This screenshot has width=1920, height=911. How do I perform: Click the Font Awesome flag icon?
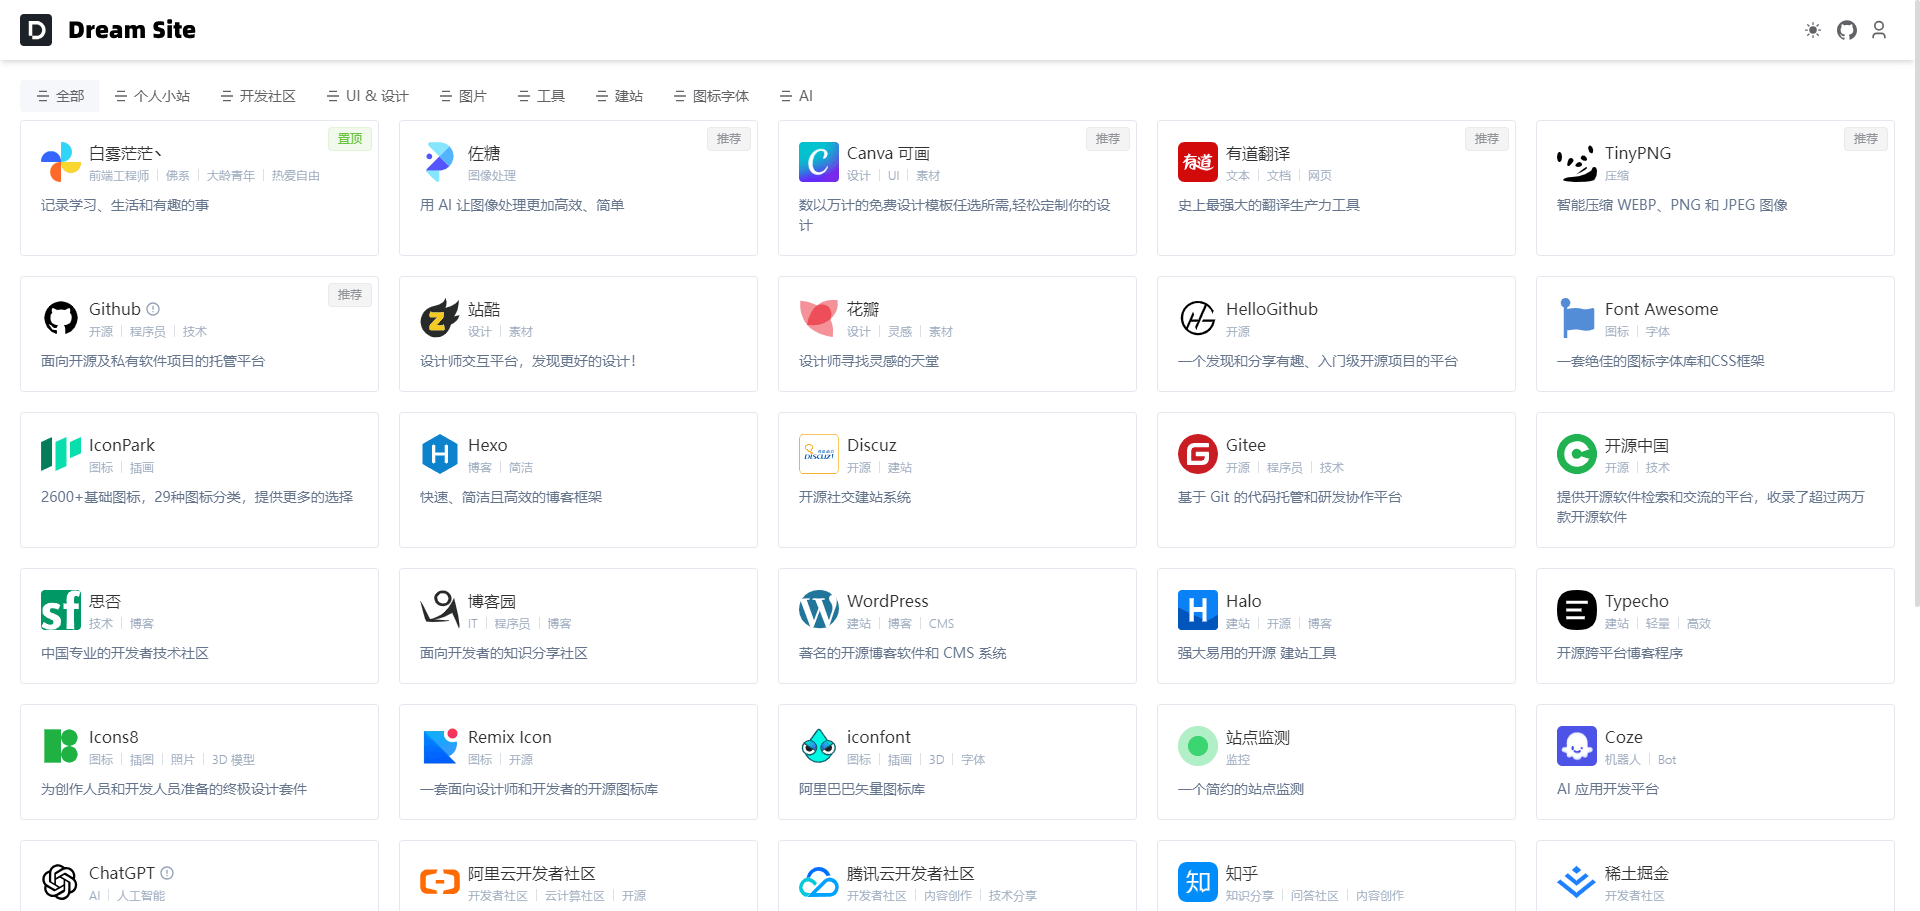point(1577,318)
